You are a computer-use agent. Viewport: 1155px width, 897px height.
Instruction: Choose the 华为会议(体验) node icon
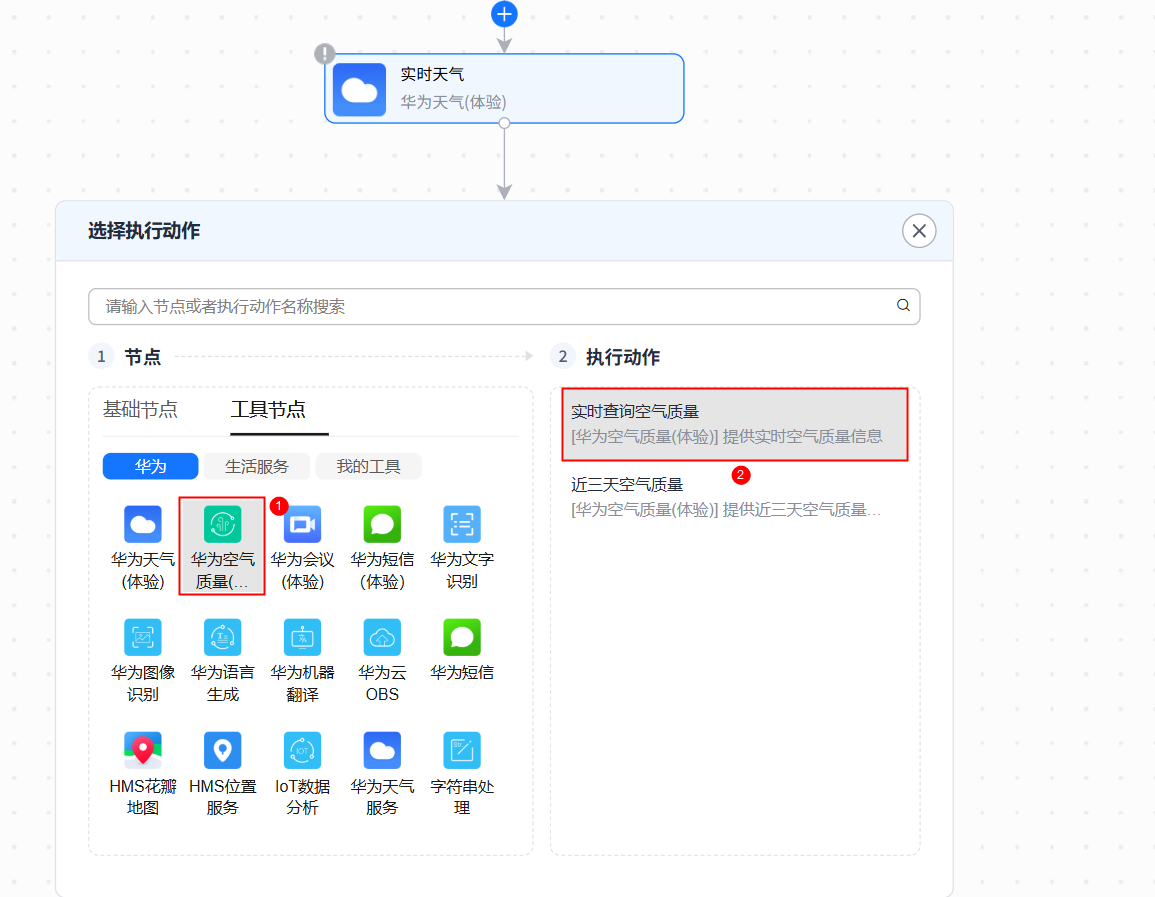click(302, 524)
